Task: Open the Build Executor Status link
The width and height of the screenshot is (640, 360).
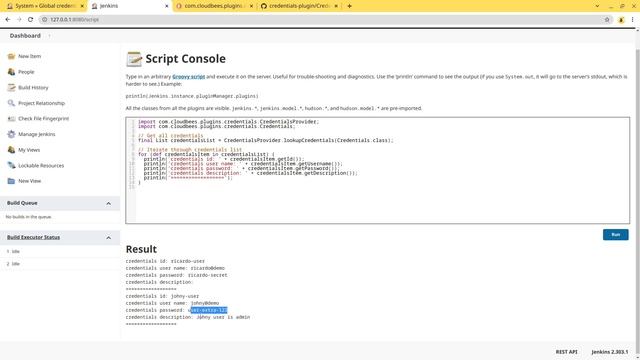Action: (33, 237)
